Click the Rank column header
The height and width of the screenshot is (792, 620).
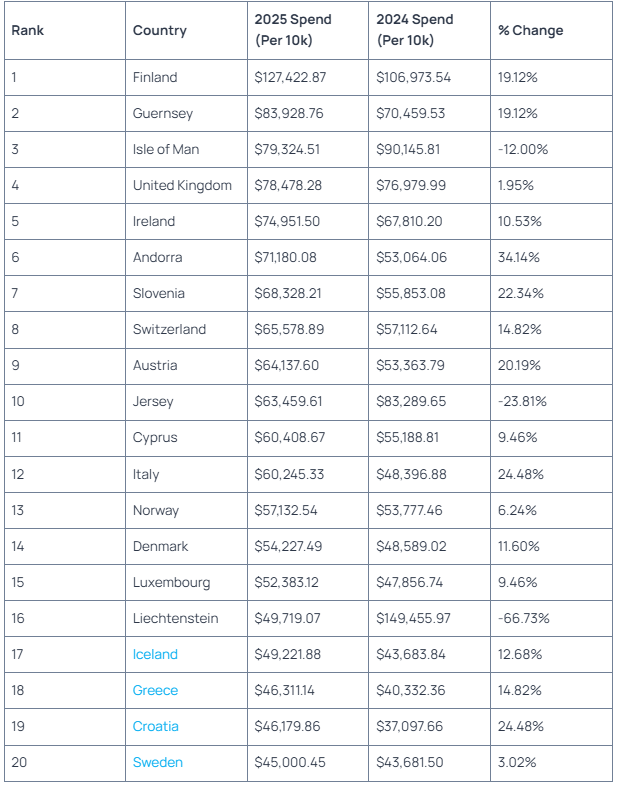pos(28,30)
